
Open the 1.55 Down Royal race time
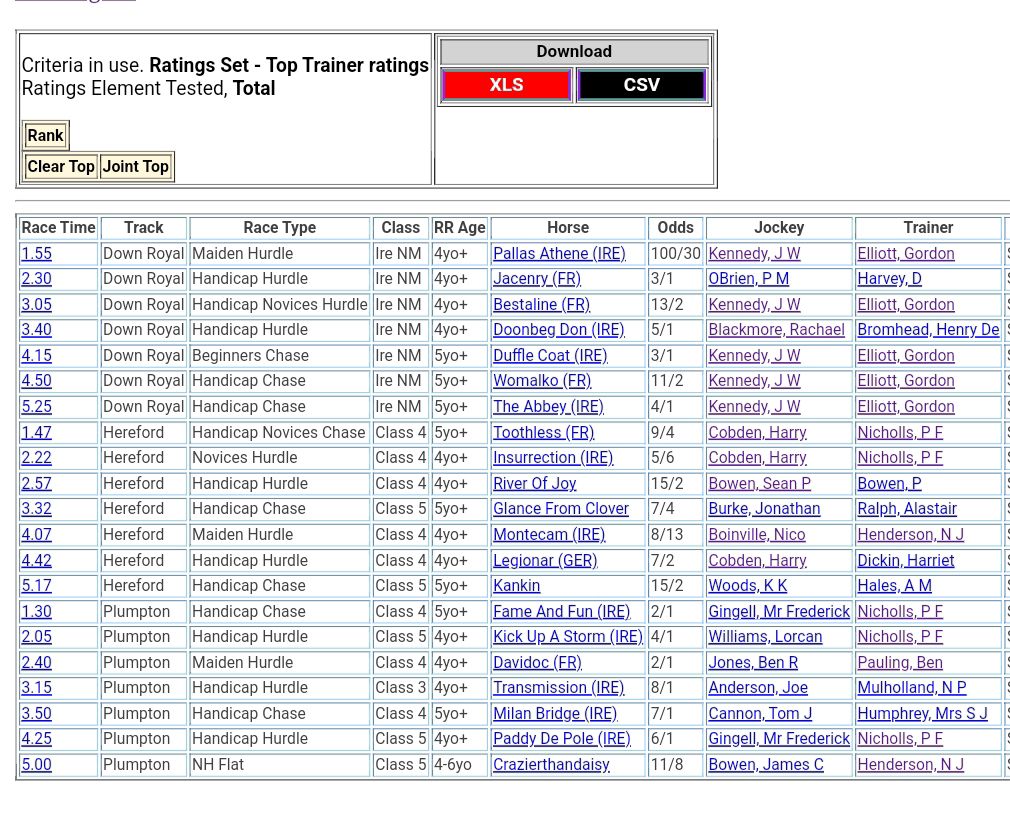click(x=36, y=254)
